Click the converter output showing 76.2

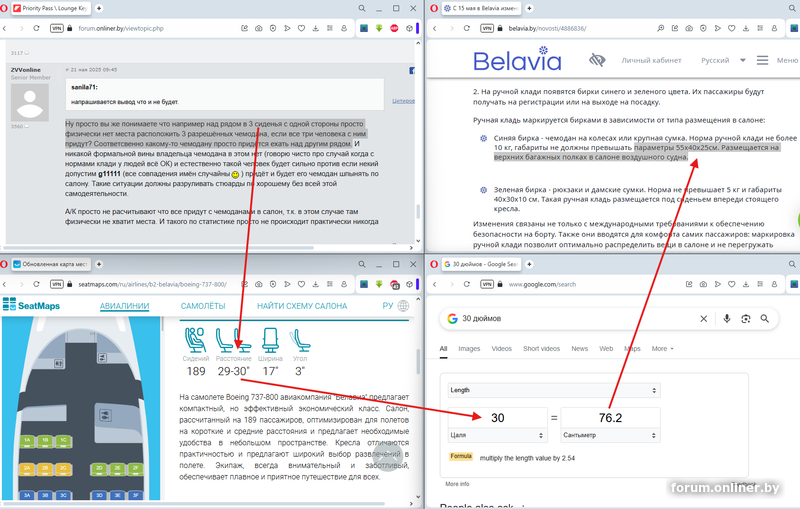click(610, 418)
